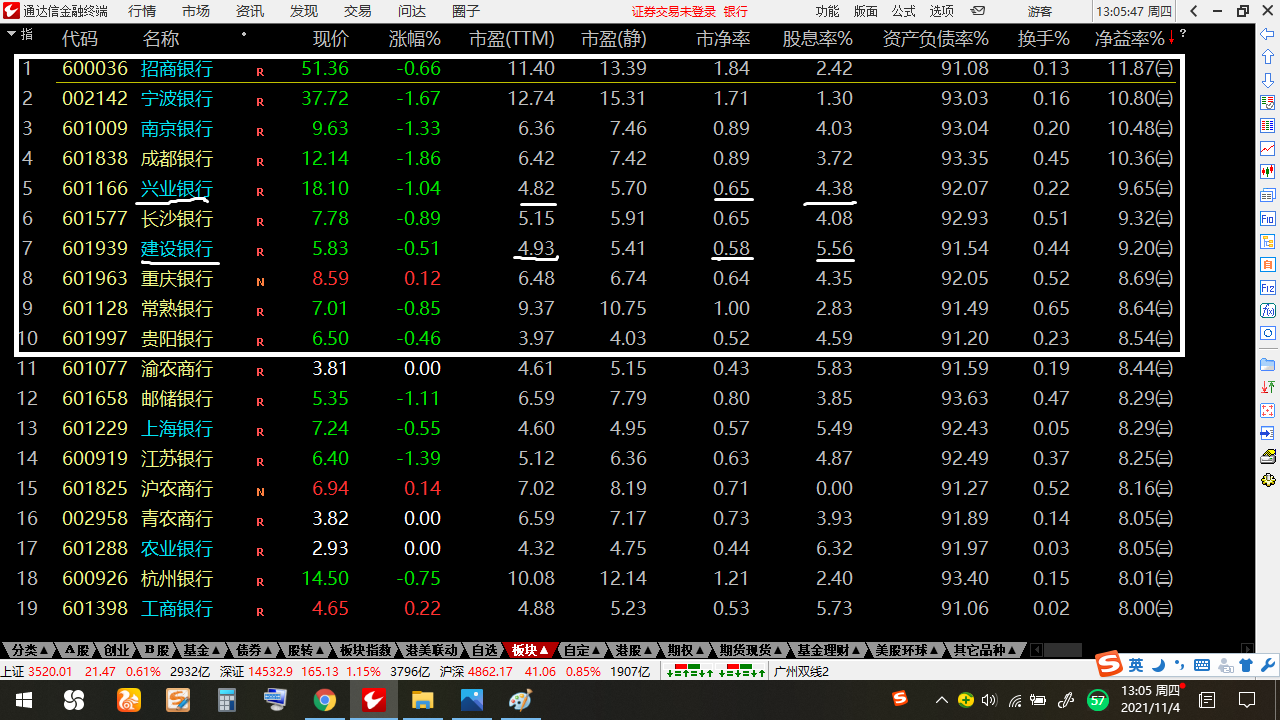Click the red R marker beside 招商银行
Image resolution: width=1280 pixels, height=720 pixels.
click(x=260, y=72)
